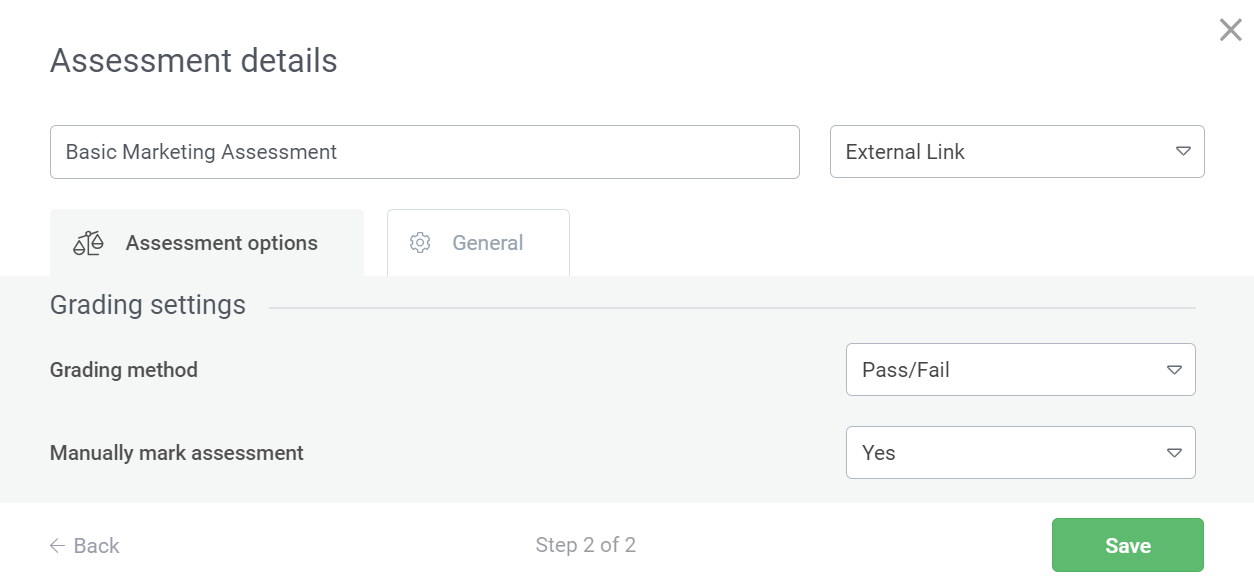Image resolution: width=1254 pixels, height=580 pixels.
Task: Click the Manually mark assessment label
Action: [177, 453]
